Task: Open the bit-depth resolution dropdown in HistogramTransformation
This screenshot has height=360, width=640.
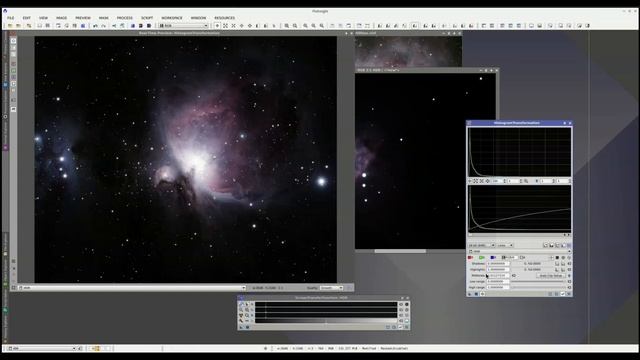Action: (482, 245)
